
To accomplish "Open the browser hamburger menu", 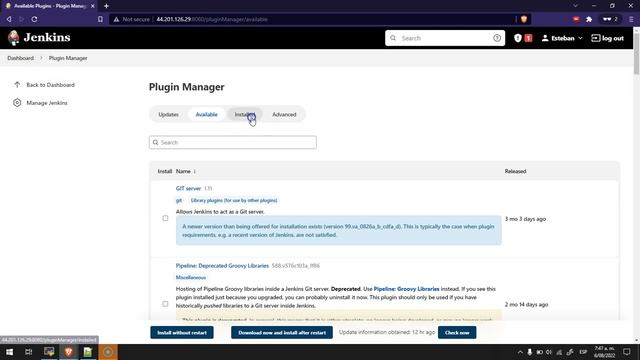I will click(x=631, y=19).
